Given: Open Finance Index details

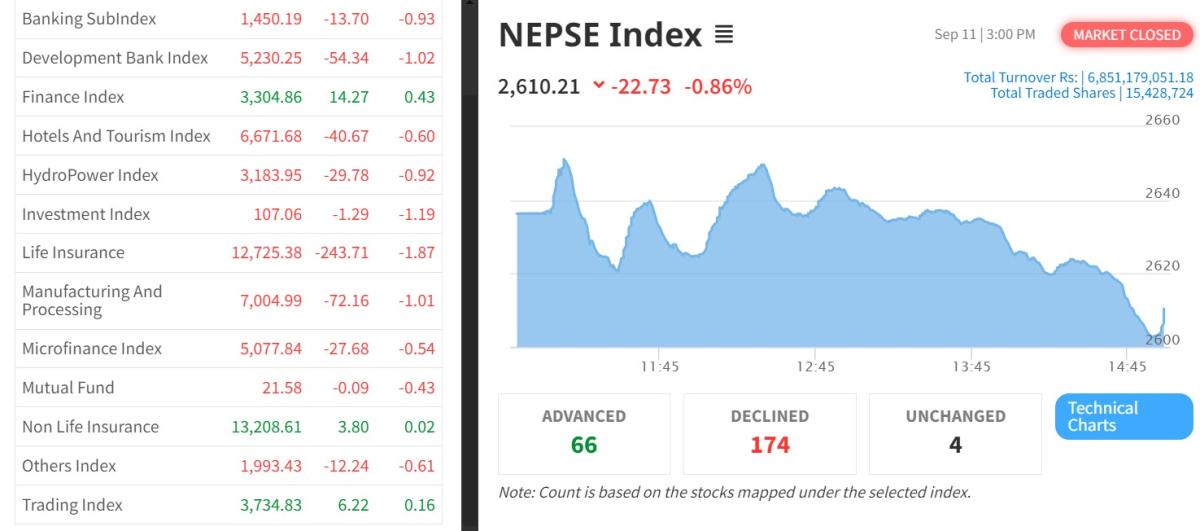Looking at the screenshot, I should click(x=73, y=97).
